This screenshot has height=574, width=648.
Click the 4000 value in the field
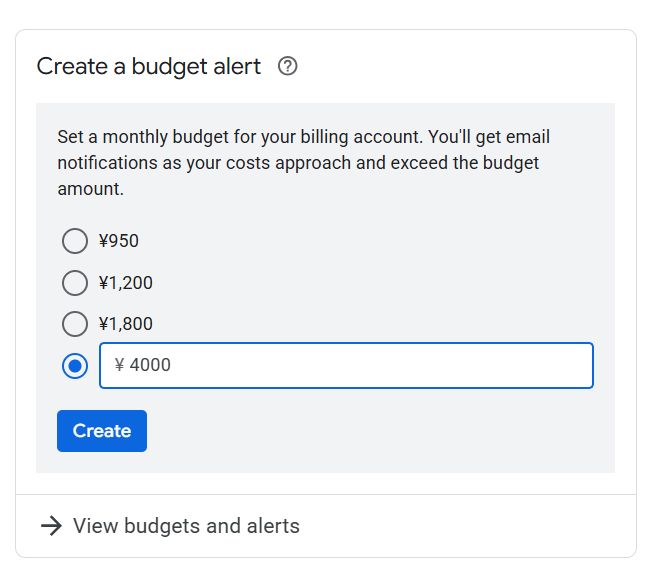tap(151, 366)
